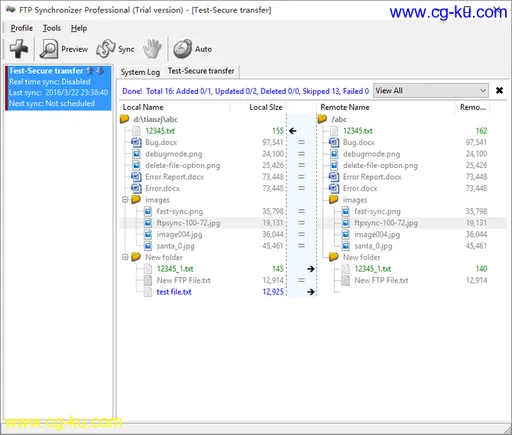Screen dimensions: 512x435
Task: Click right arrow for 12345_1.txt
Action: 311,269
